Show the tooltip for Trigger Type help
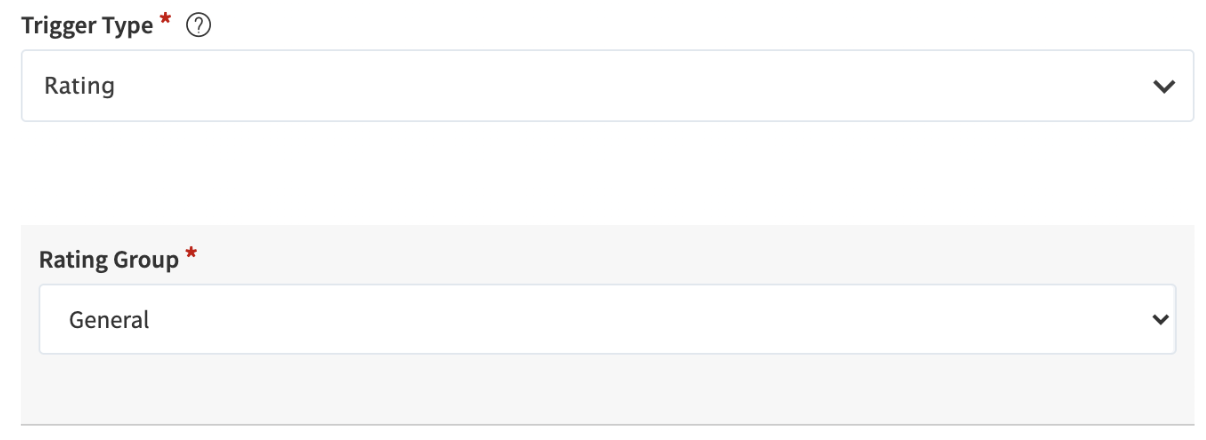Viewport: 1206px width, 440px height. pos(198,28)
